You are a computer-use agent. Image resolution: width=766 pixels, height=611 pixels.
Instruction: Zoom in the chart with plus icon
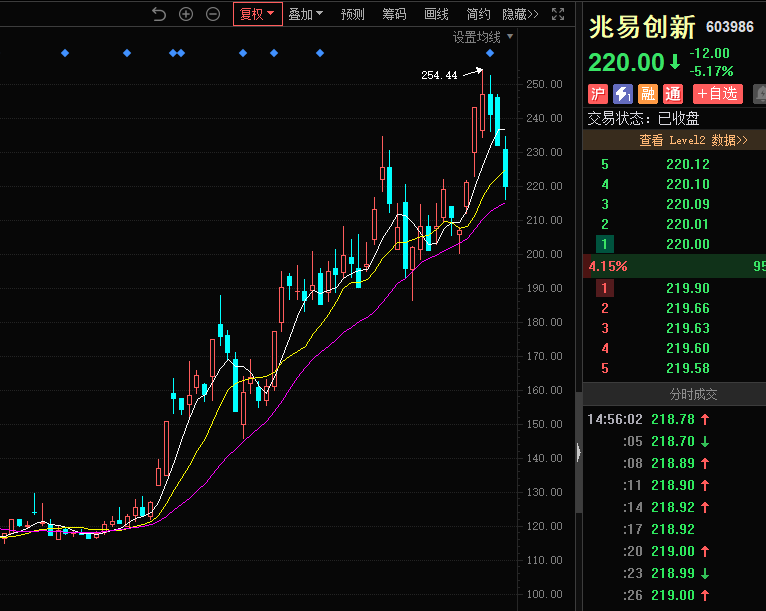click(186, 14)
